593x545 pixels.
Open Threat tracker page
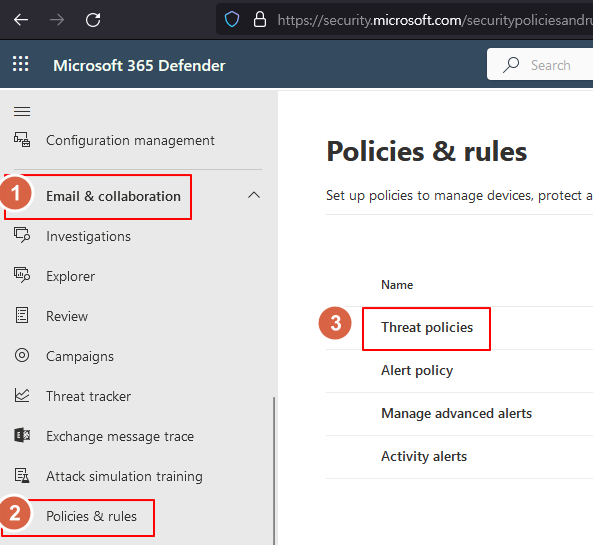(88, 396)
